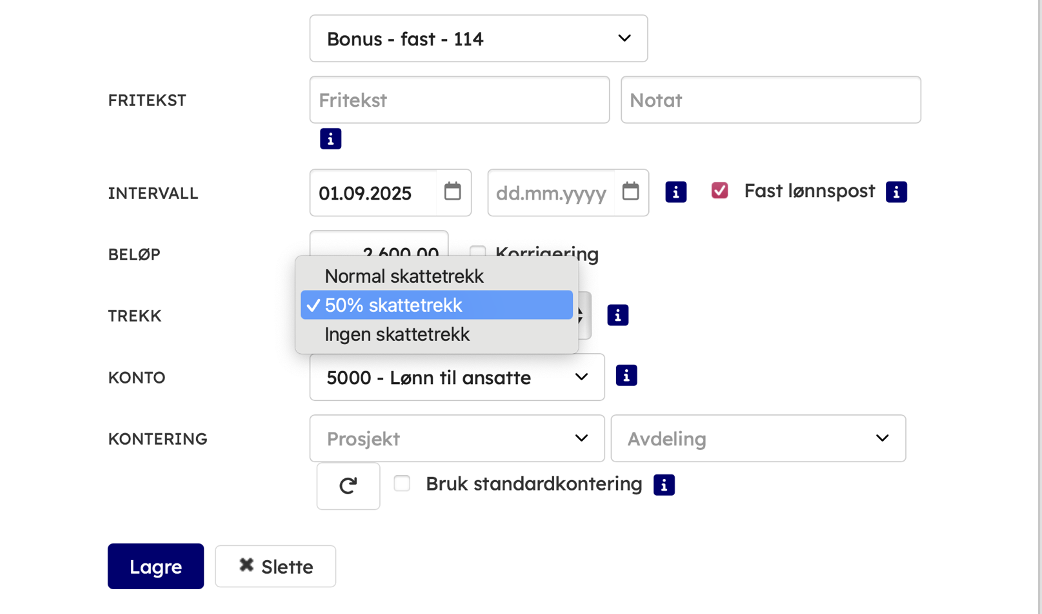Click the info icon in Trekk row
Image resolution: width=1042 pixels, height=614 pixels.
(x=618, y=315)
